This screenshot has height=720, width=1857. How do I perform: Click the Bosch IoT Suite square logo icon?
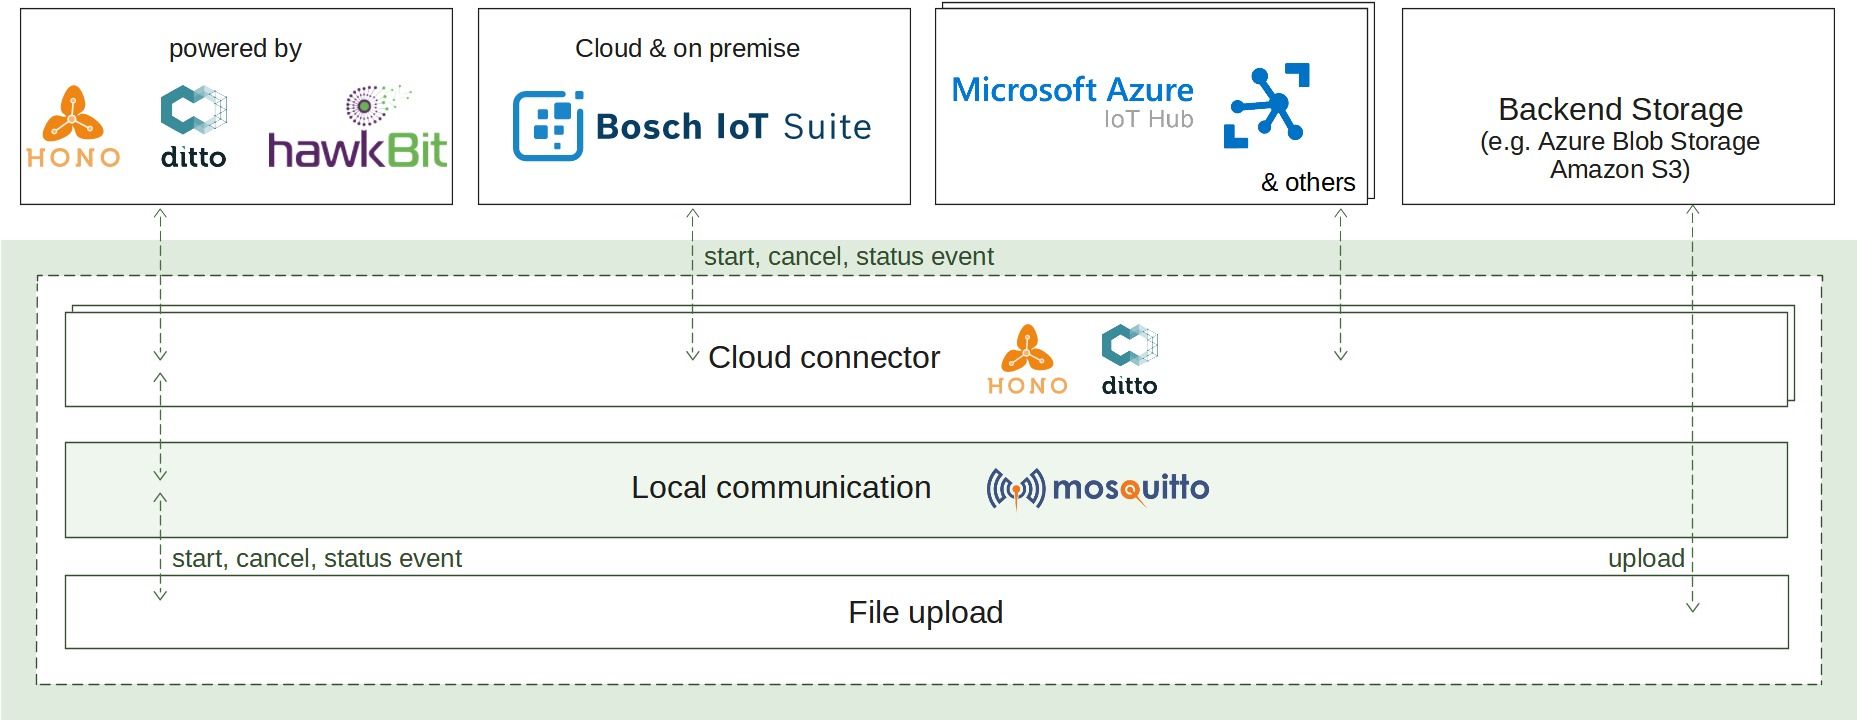tap(548, 126)
